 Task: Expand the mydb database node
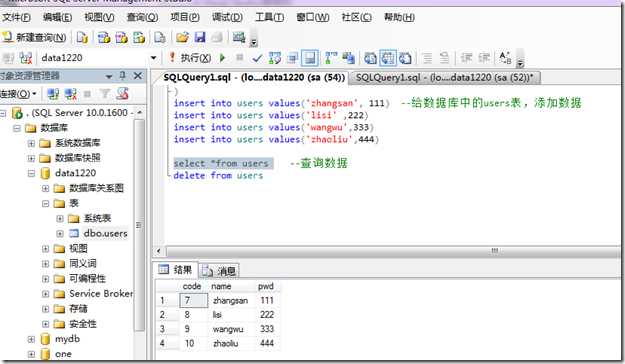[x=31, y=339]
